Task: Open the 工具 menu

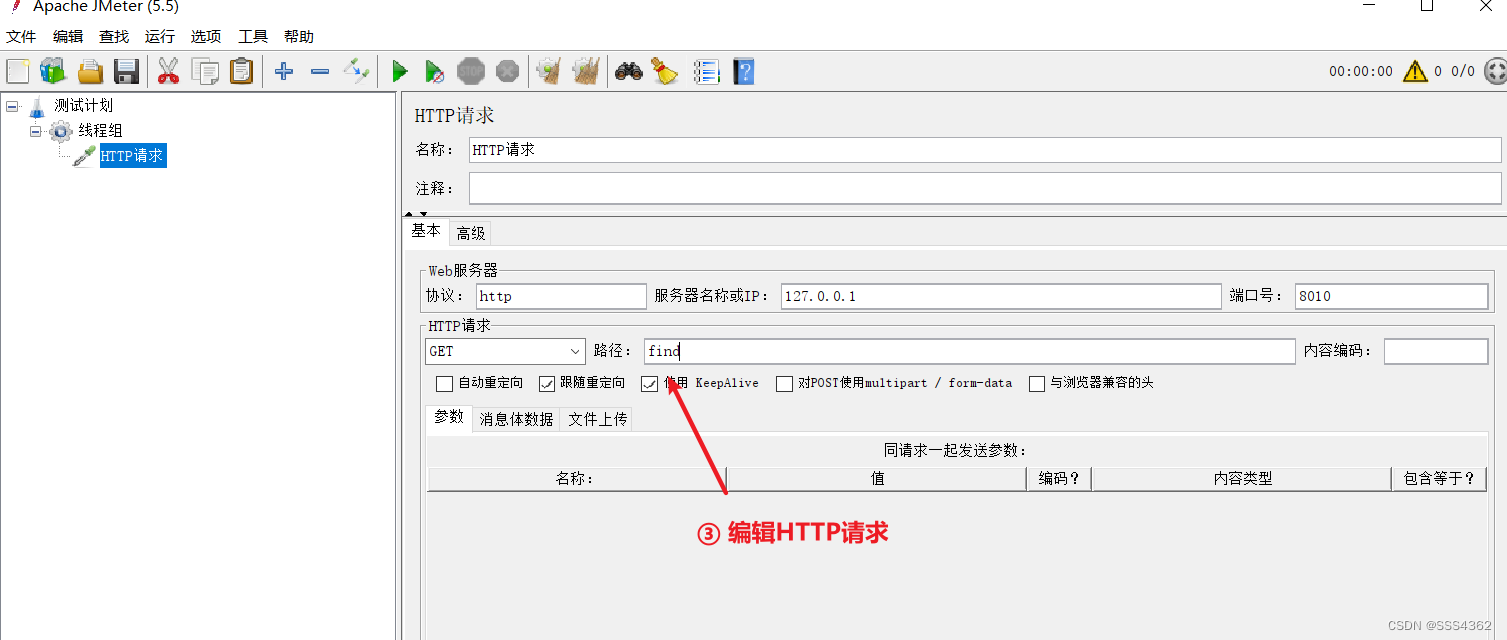Action: point(253,36)
